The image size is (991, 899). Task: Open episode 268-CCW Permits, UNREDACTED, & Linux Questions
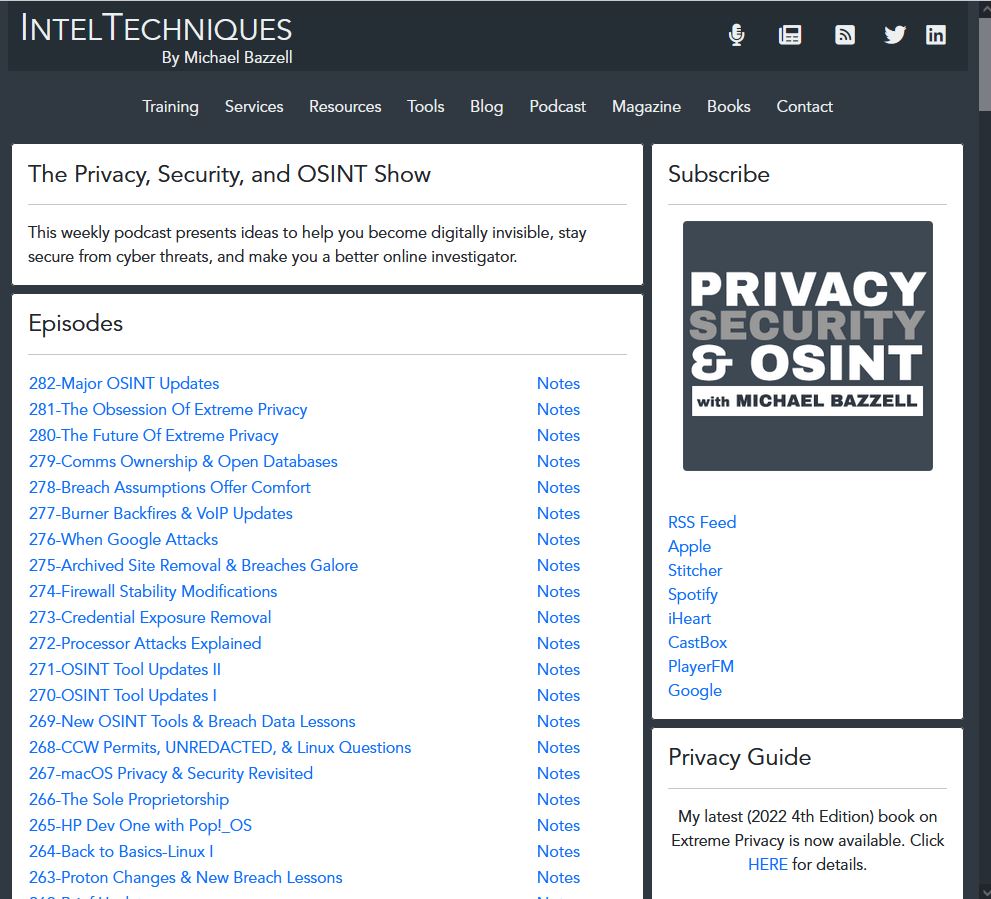point(220,747)
